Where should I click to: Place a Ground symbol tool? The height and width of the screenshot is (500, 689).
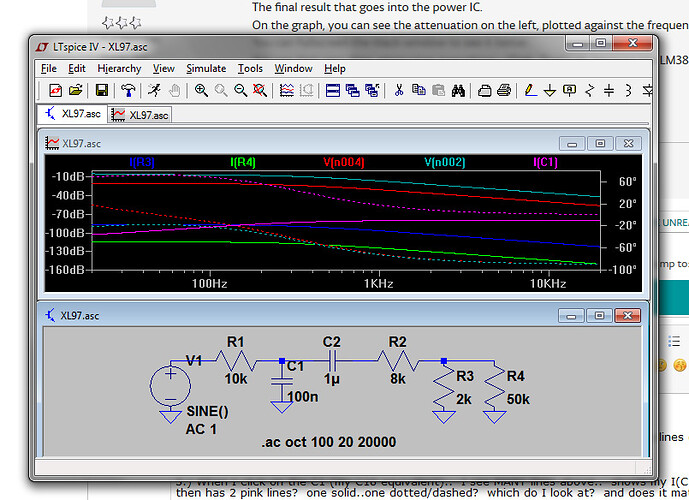pos(548,90)
